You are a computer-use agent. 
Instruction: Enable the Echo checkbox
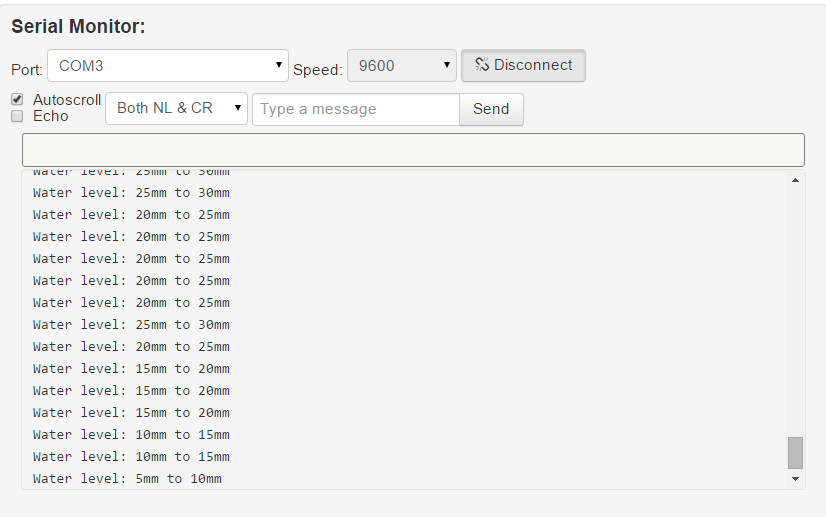click(17, 116)
